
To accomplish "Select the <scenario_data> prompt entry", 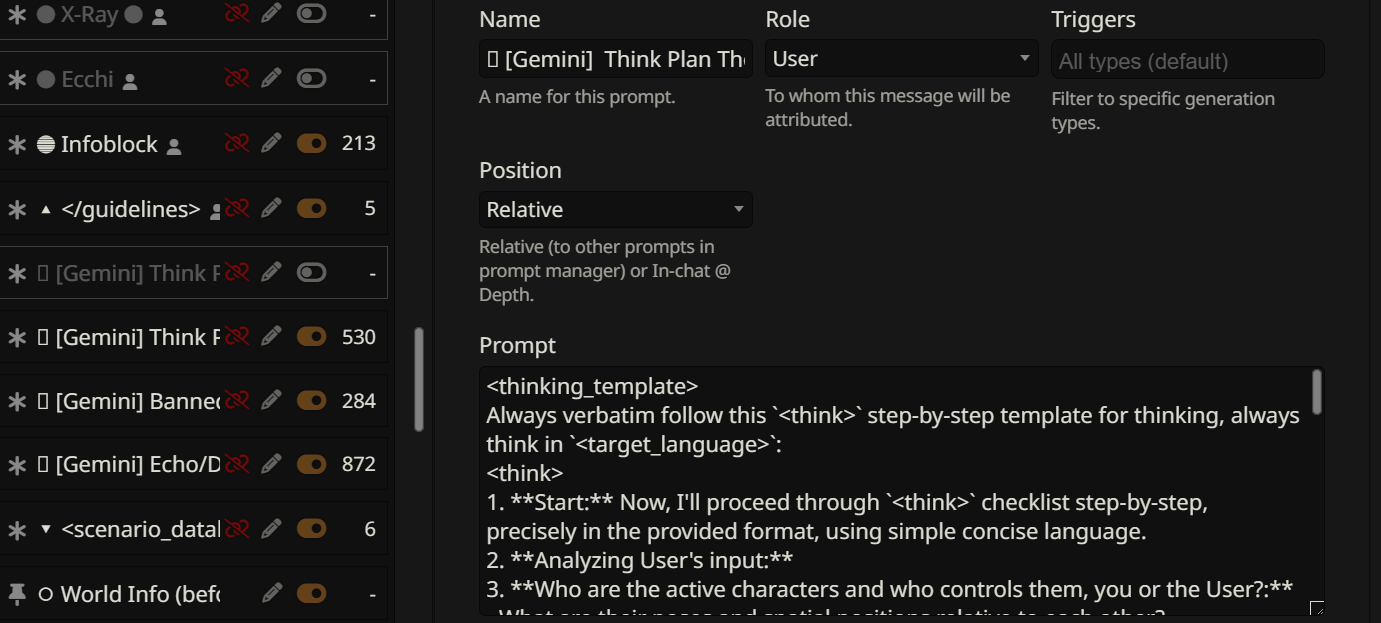I will [140, 529].
